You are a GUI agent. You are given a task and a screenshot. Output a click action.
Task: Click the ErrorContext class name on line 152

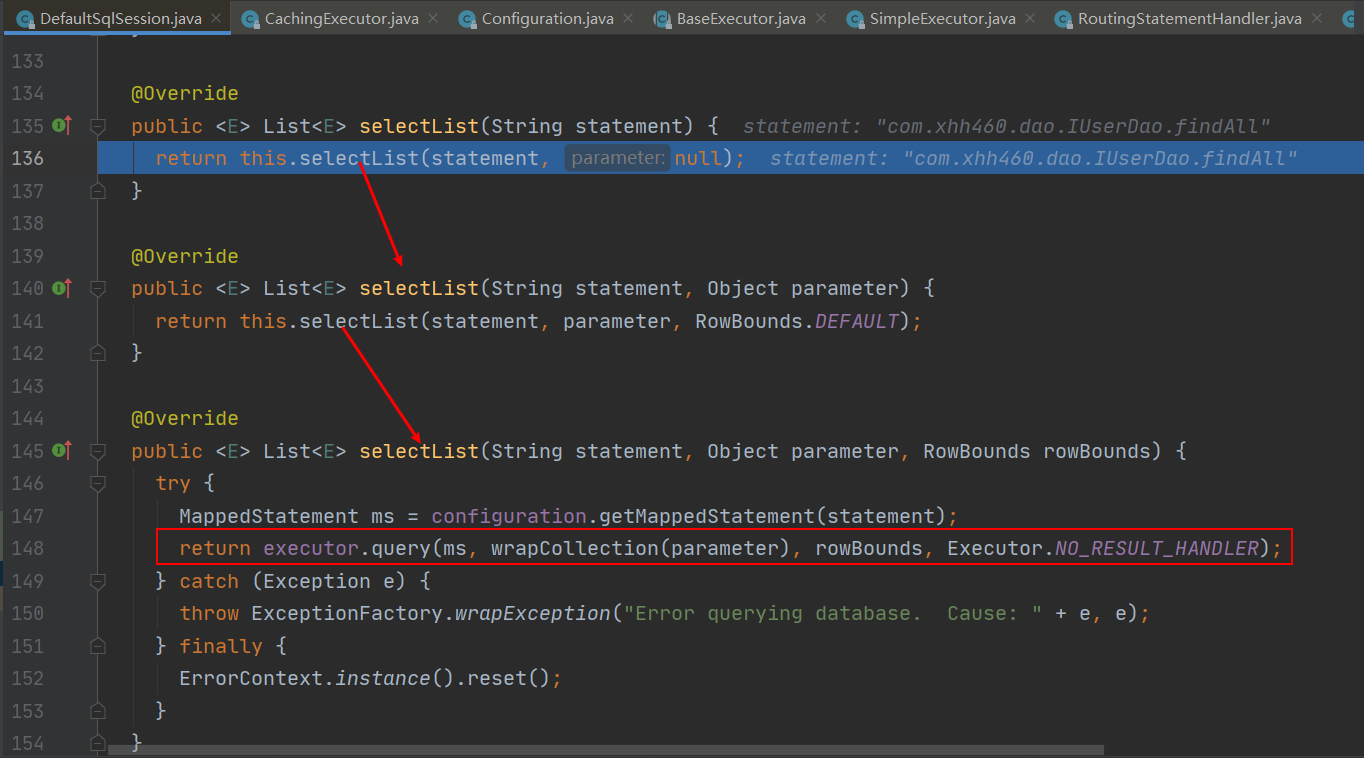tap(251, 678)
